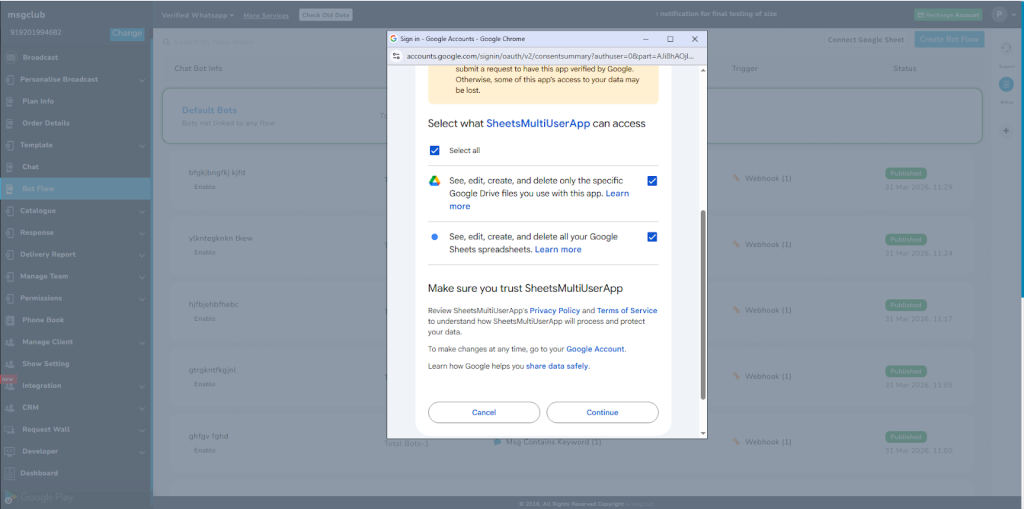Viewport: 1024px width, 509px height.
Task: Click the profile avatar icon at top right
Action: [999, 14]
